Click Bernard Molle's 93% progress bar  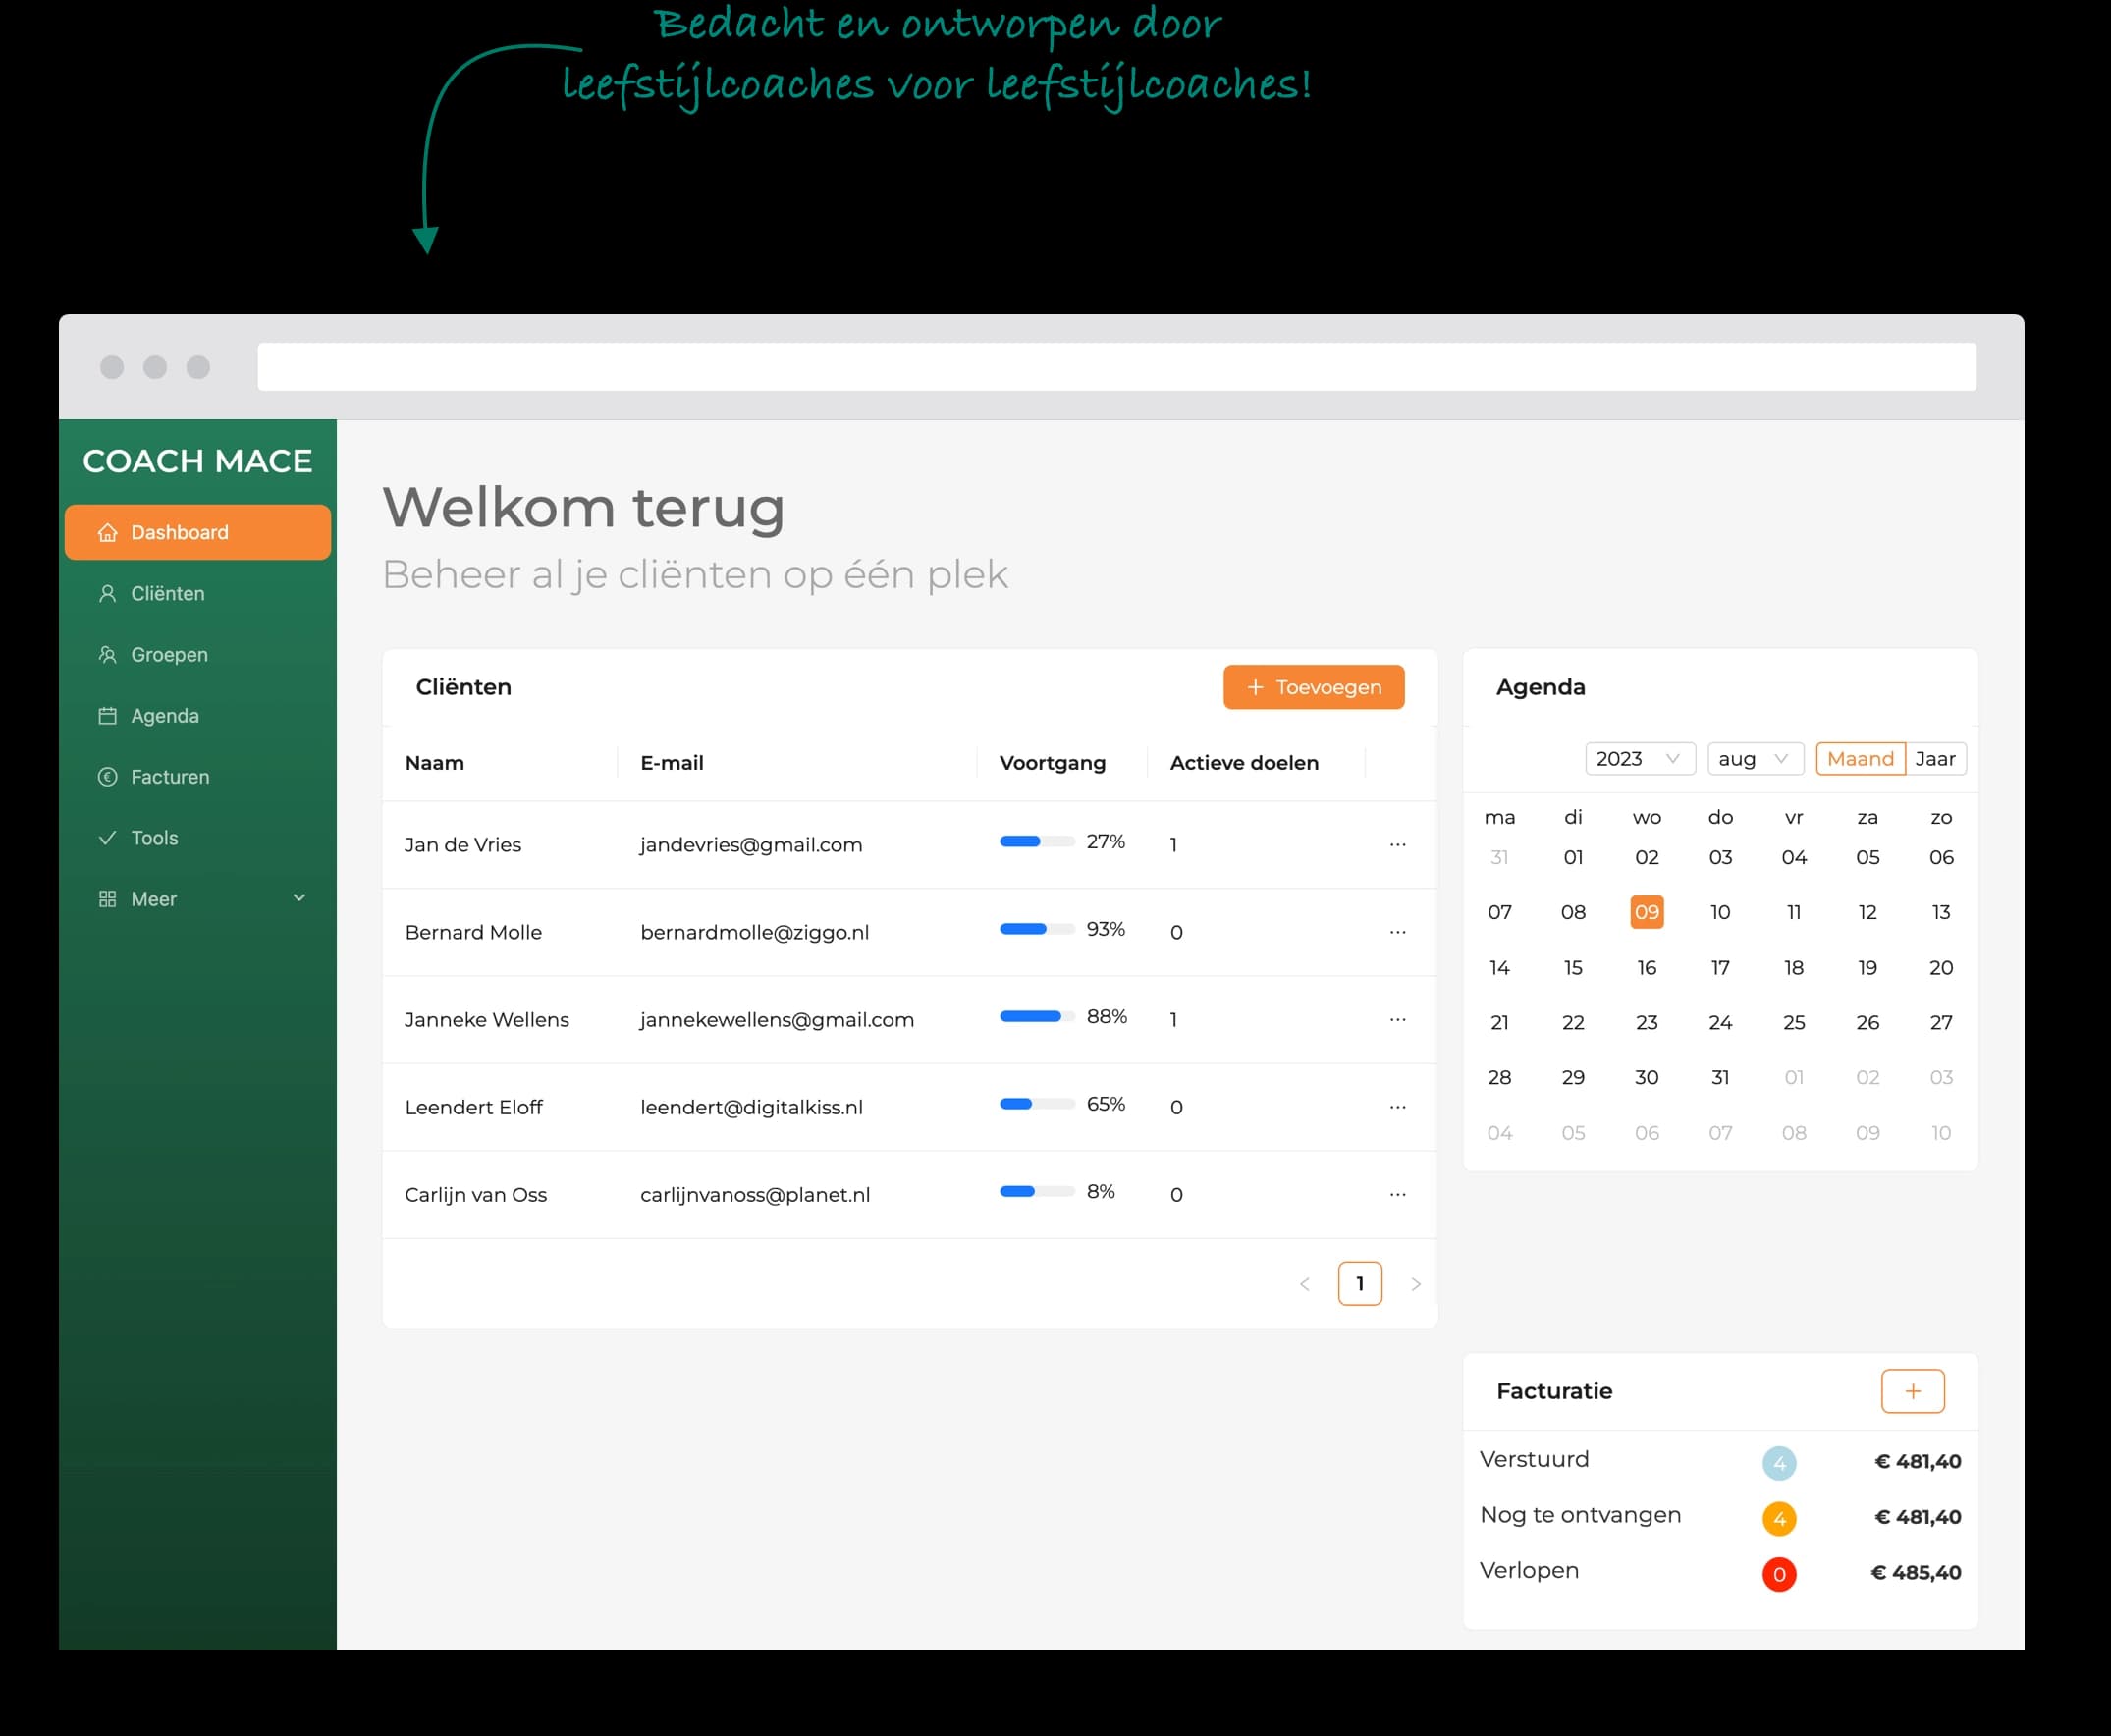(1037, 929)
